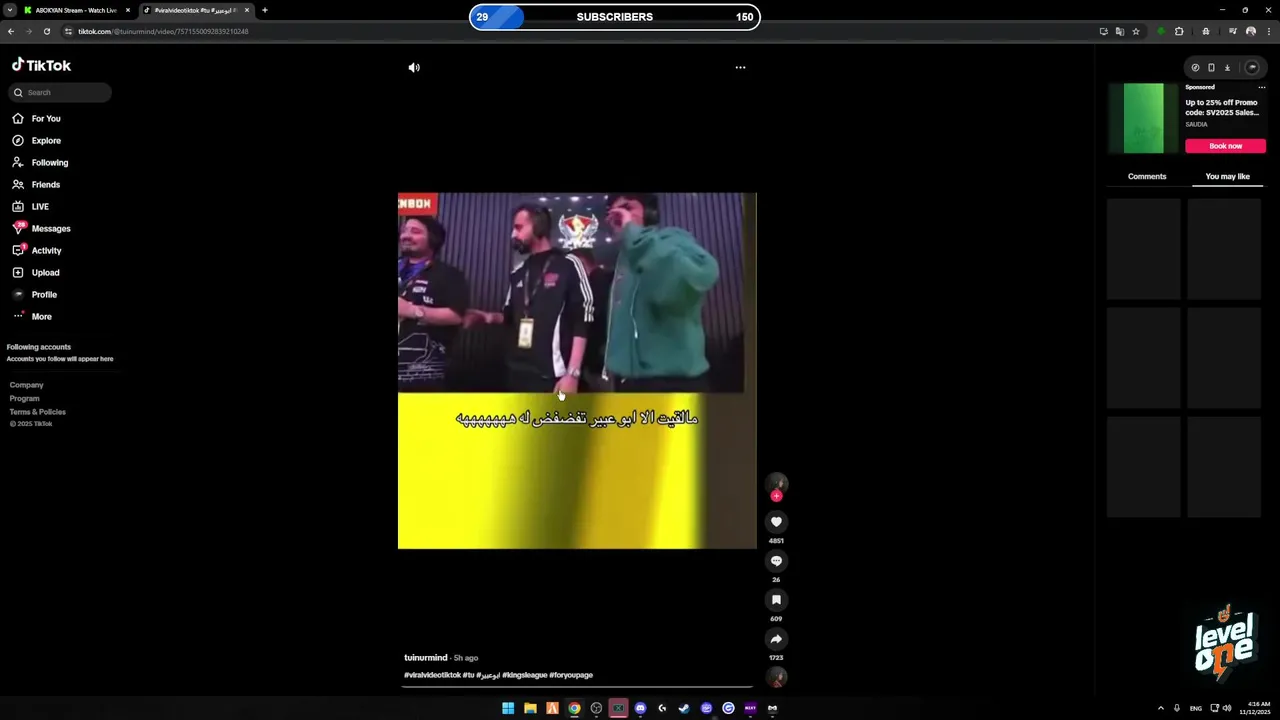Click the #kingsleague hashtag

[525, 675]
